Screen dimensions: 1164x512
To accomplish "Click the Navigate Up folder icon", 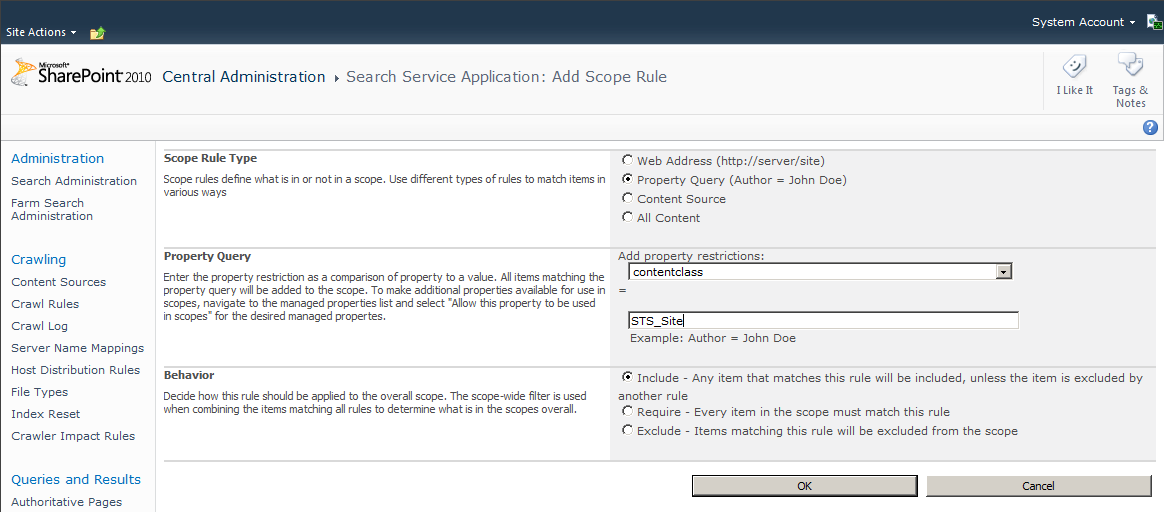I will click(98, 33).
